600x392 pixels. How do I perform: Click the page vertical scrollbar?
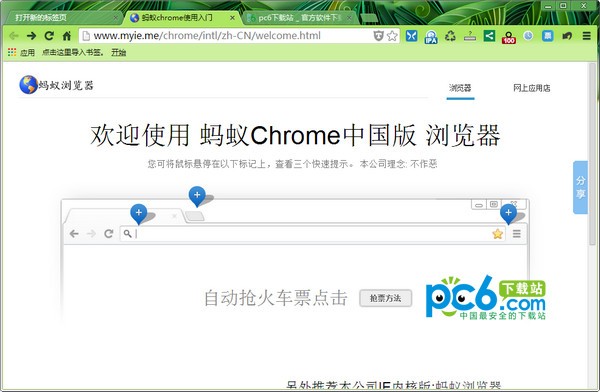(593, 153)
